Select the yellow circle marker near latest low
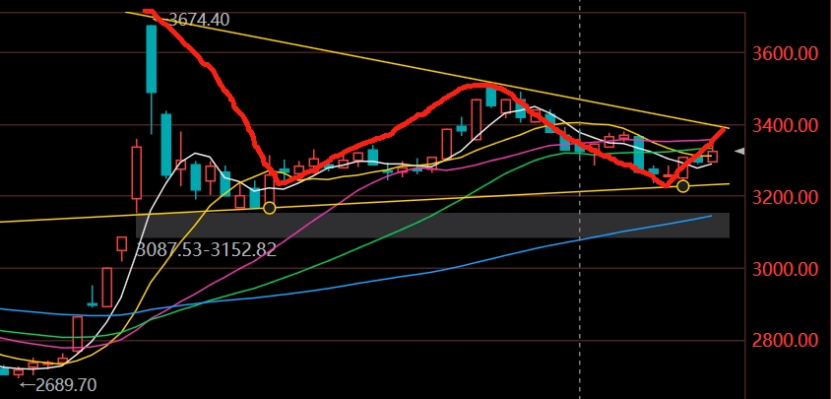Image resolution: width=831 pixels, height=399 pixels. (683, 186)
